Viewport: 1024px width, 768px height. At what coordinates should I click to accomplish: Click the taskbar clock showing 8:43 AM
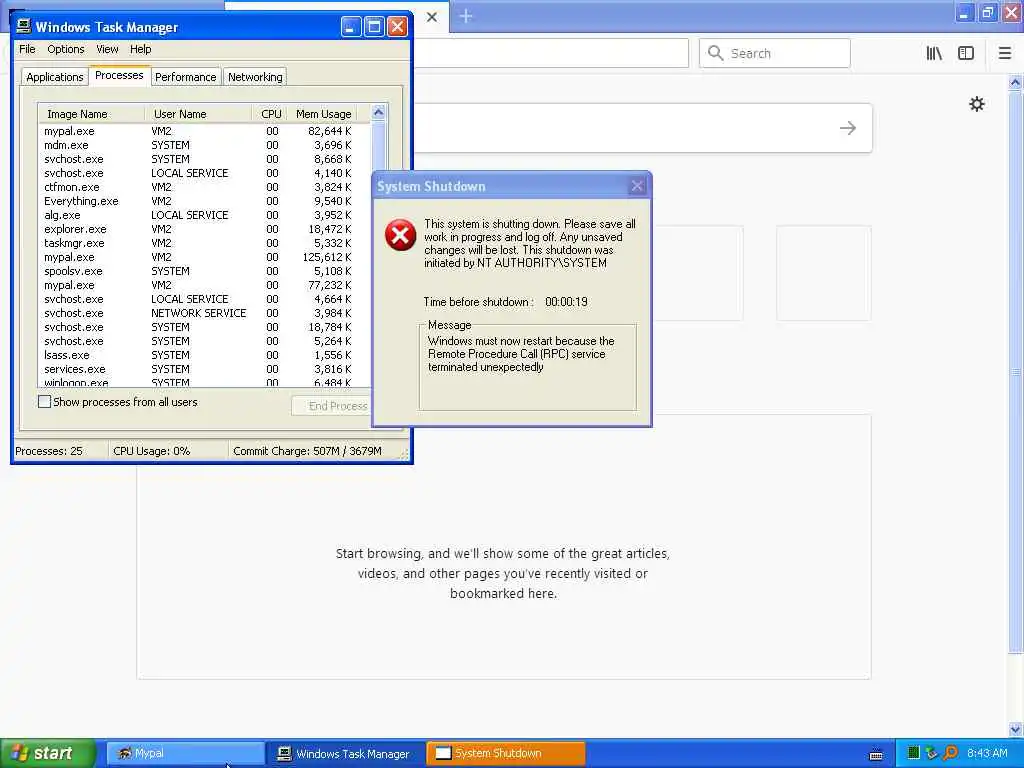click(x=987, y=753)
